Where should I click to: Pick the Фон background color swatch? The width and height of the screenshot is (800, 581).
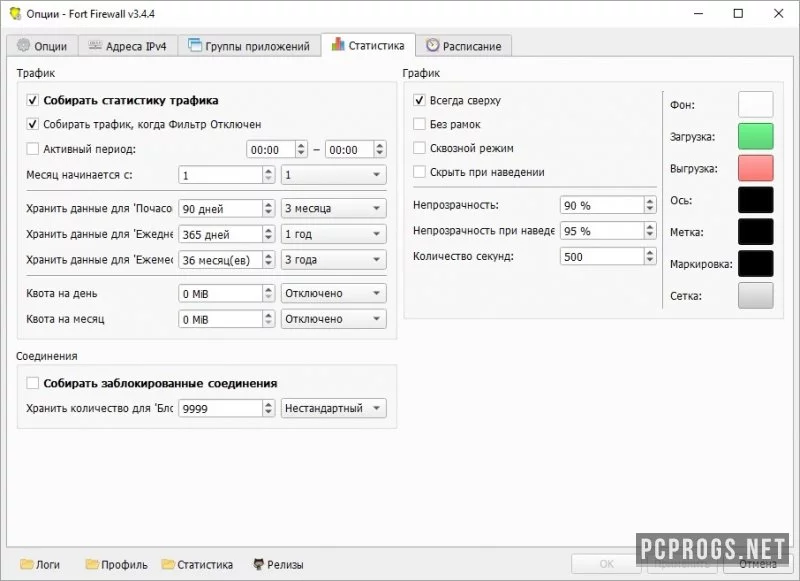[756, 105]
